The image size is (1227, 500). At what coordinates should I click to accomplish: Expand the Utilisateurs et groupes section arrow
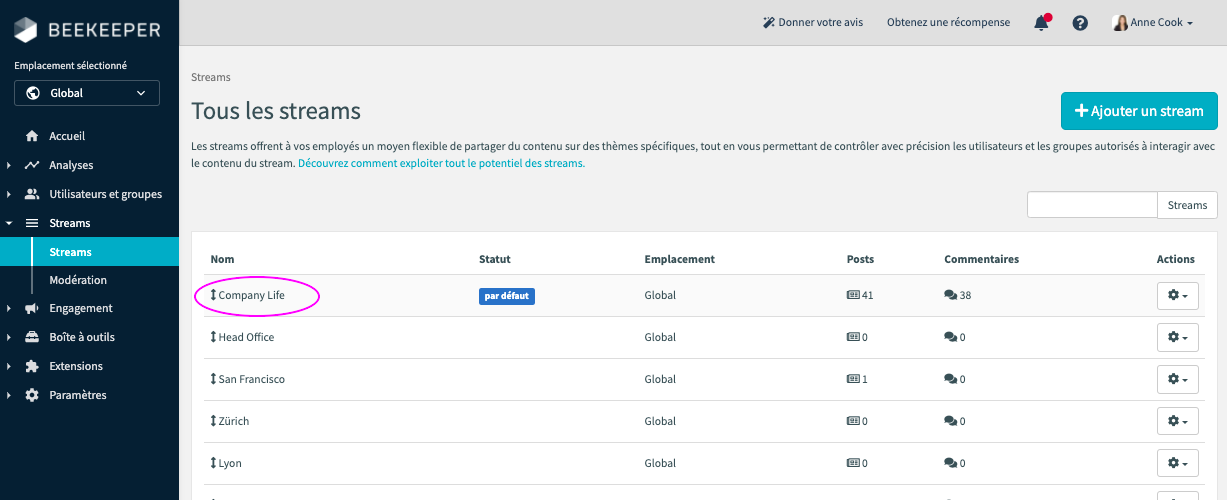(x=8, y=195)
